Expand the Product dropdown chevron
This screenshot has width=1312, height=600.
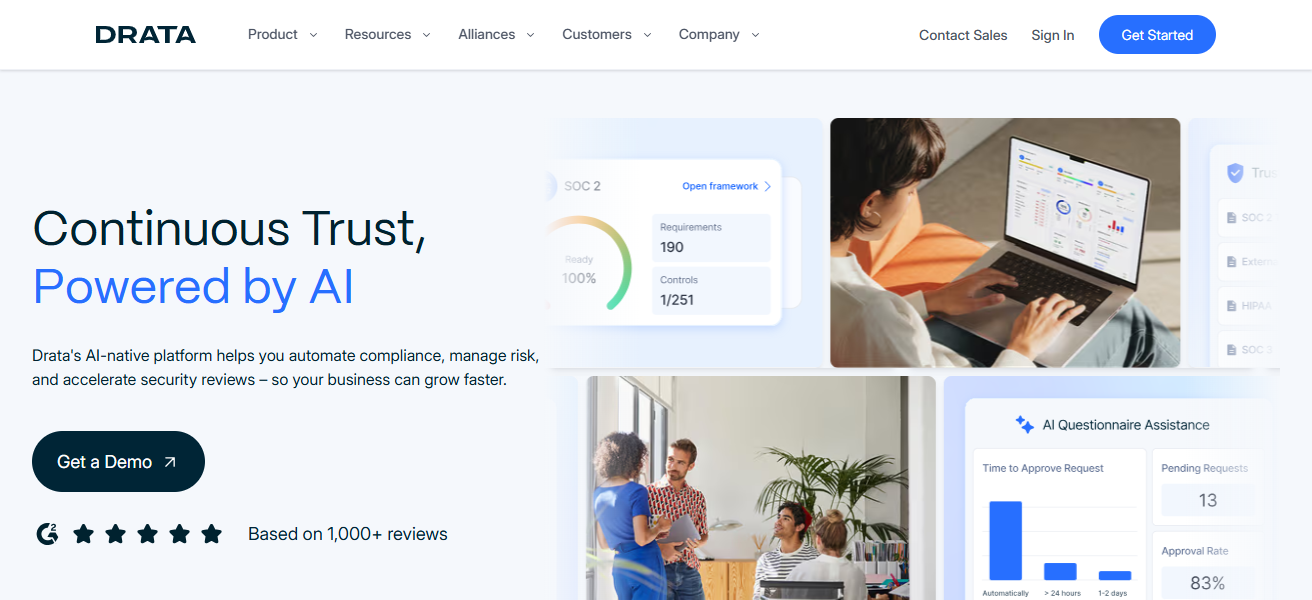(313, 35)
